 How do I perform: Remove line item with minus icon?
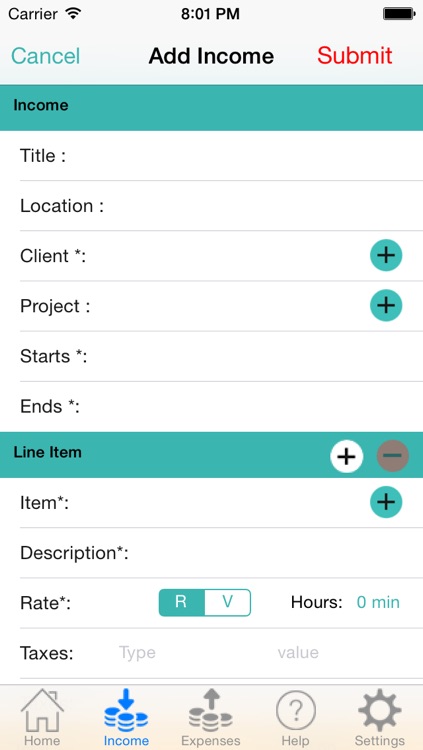(392, 456)
